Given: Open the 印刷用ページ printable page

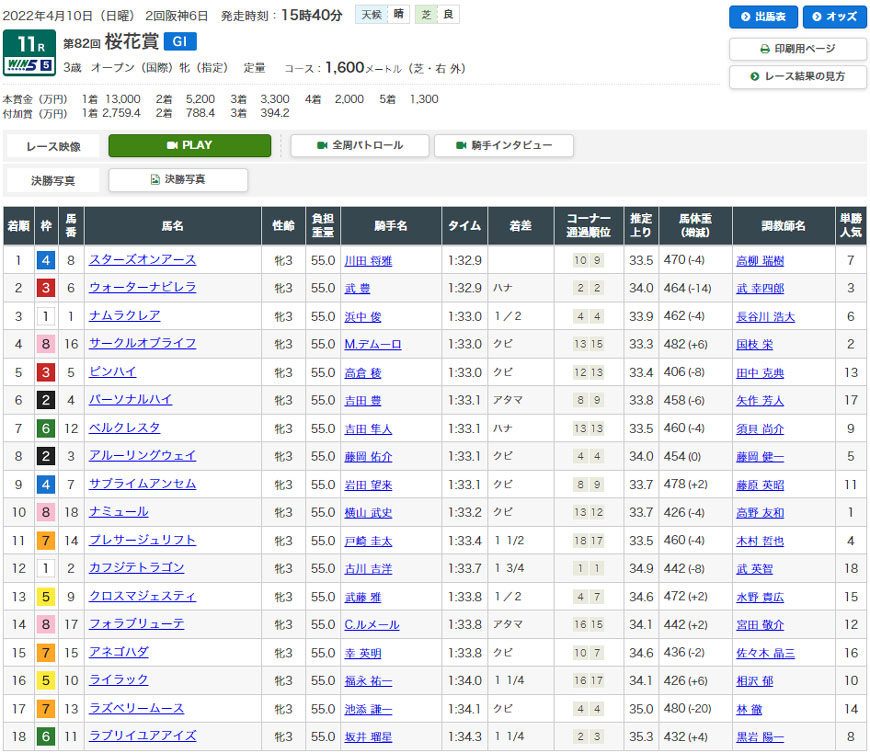Looking at the screenshot, I should point(796,49).
